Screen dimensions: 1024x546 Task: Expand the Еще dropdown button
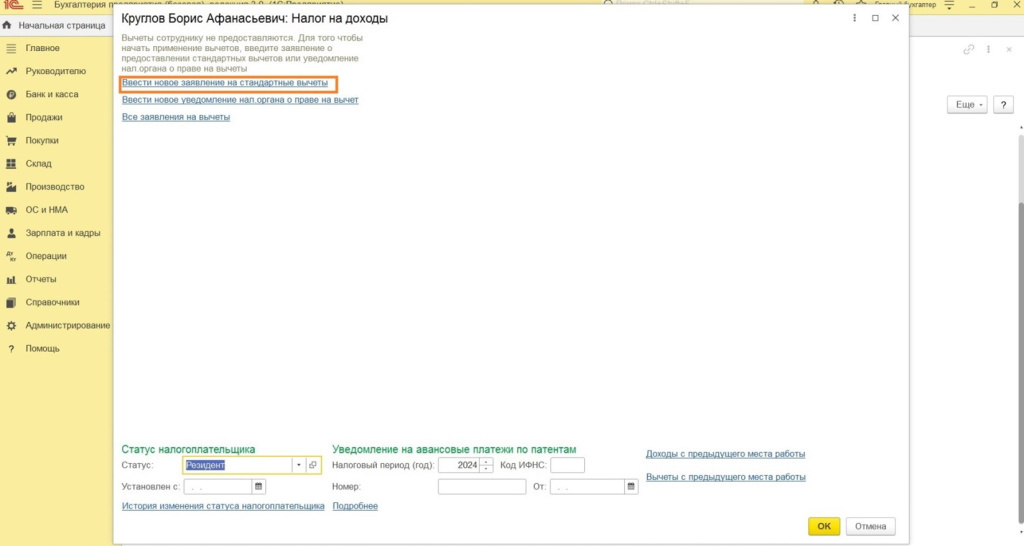coord(966,104)
